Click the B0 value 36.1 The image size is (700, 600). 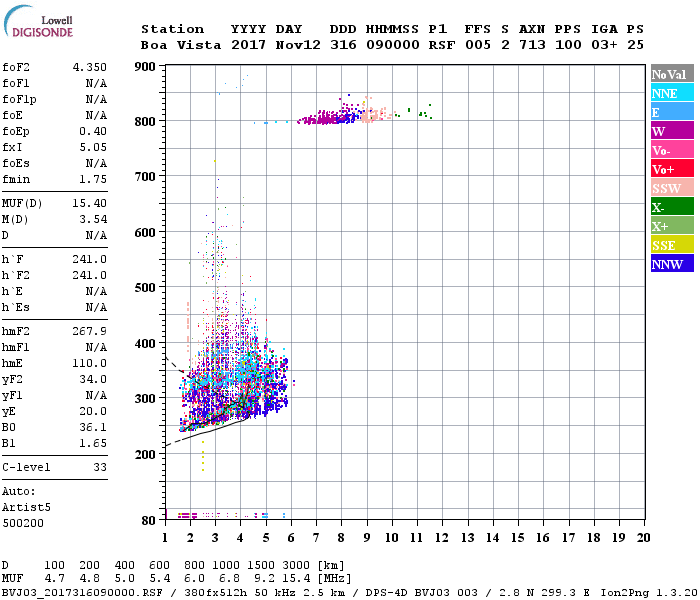[x=93, y=427]
